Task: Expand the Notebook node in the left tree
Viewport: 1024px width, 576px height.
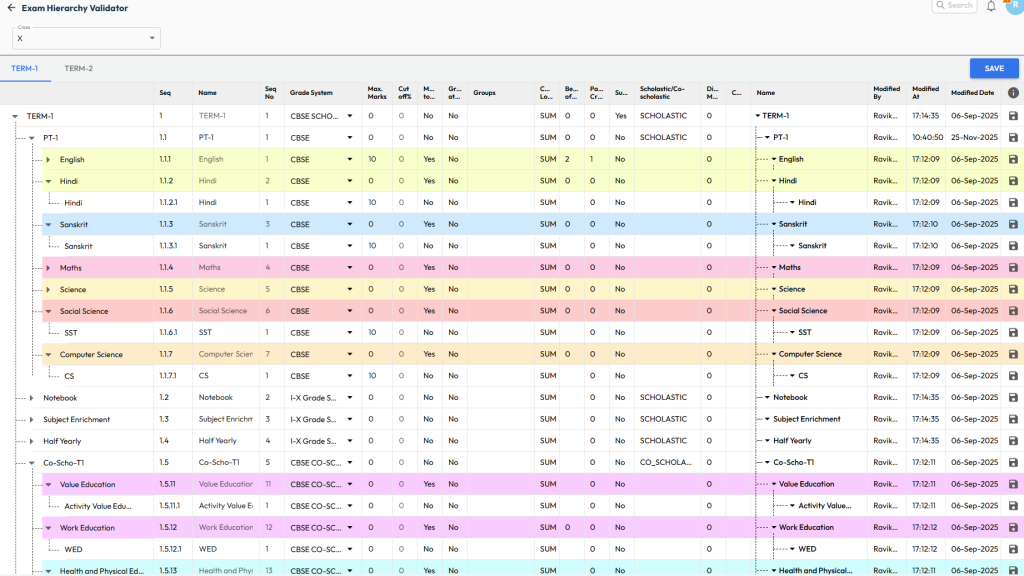Action: (32, 398)
